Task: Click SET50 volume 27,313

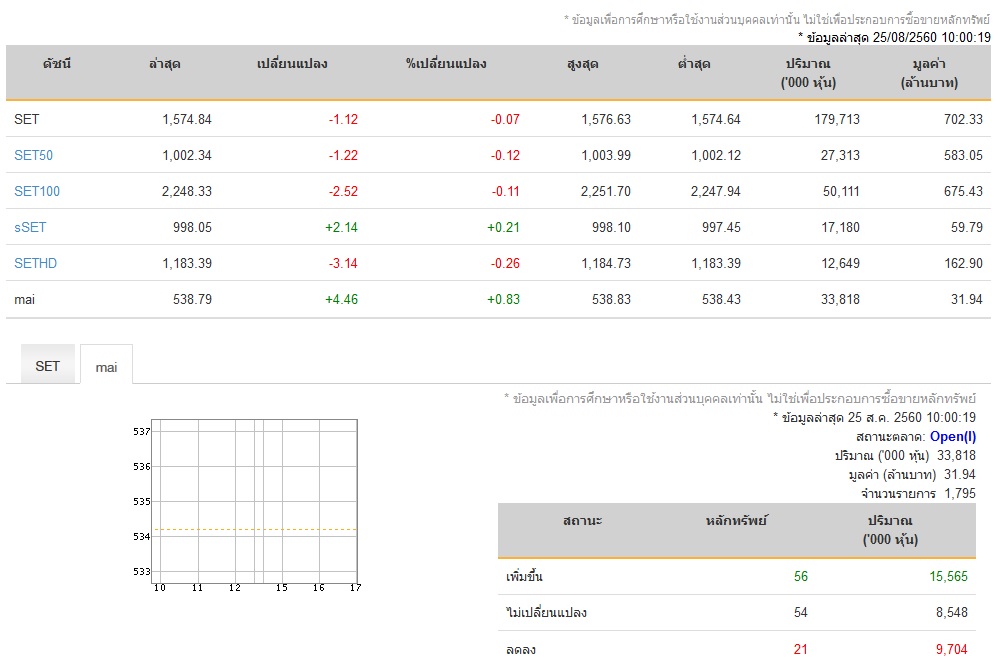Action: tap(841, 155)
